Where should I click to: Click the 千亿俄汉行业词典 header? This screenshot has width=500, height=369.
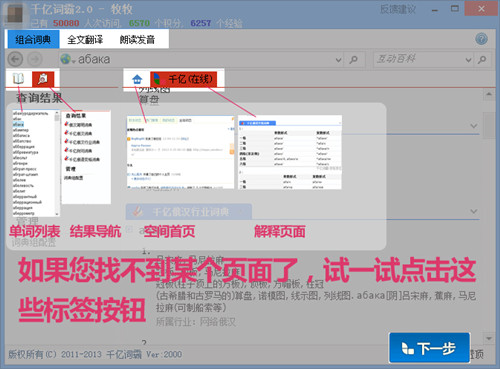189,212
